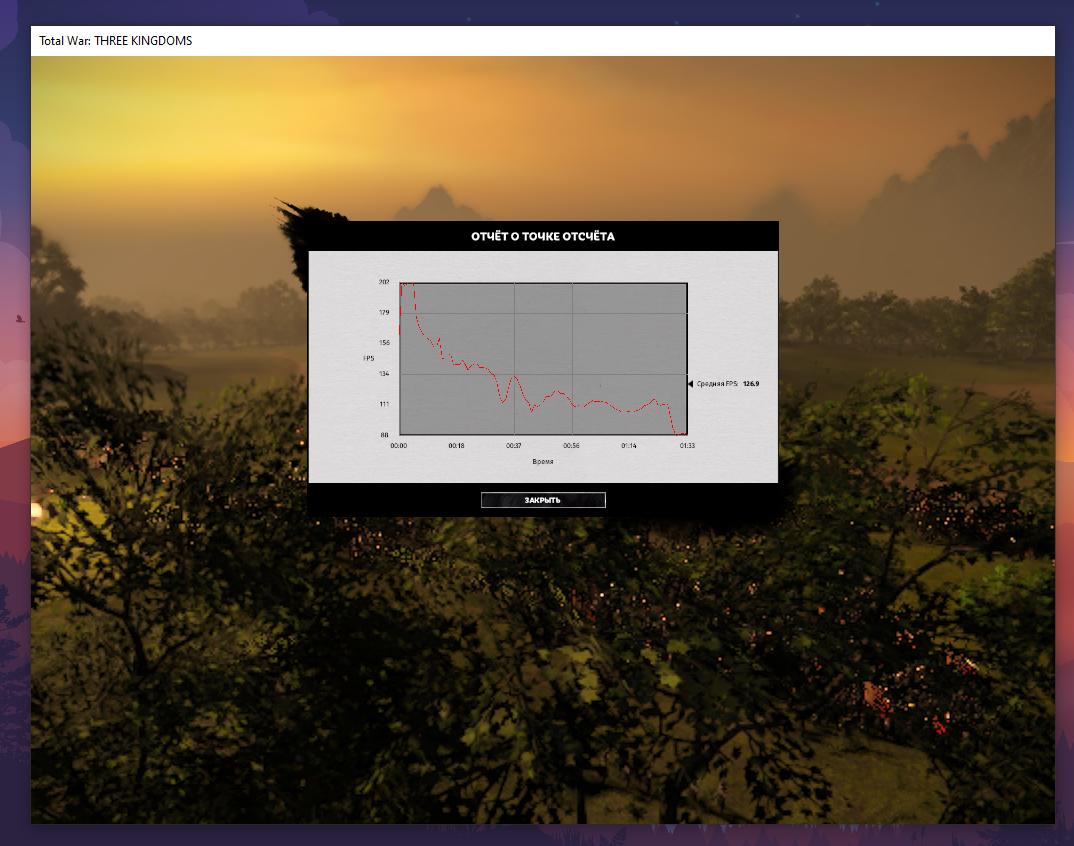Click the average FPS arrow marker

[690, 384]
